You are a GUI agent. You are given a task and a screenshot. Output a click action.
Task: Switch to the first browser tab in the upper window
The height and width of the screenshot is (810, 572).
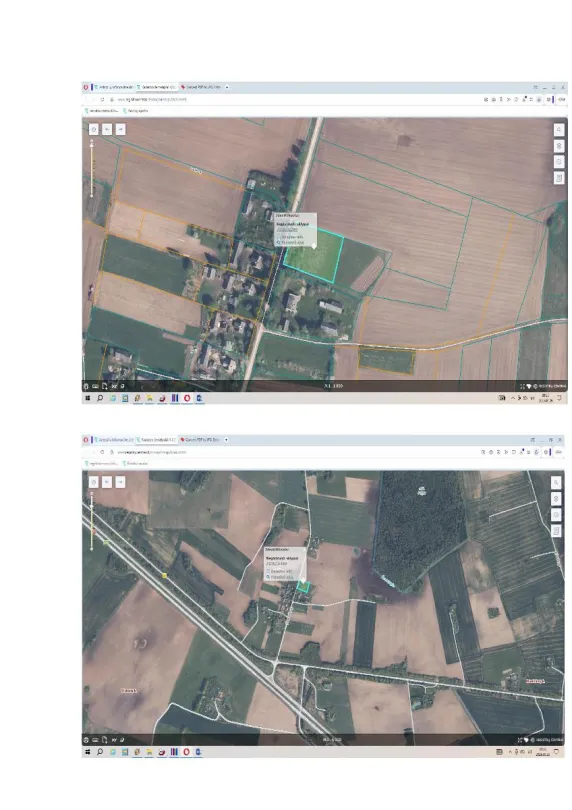tap(114, 87)
